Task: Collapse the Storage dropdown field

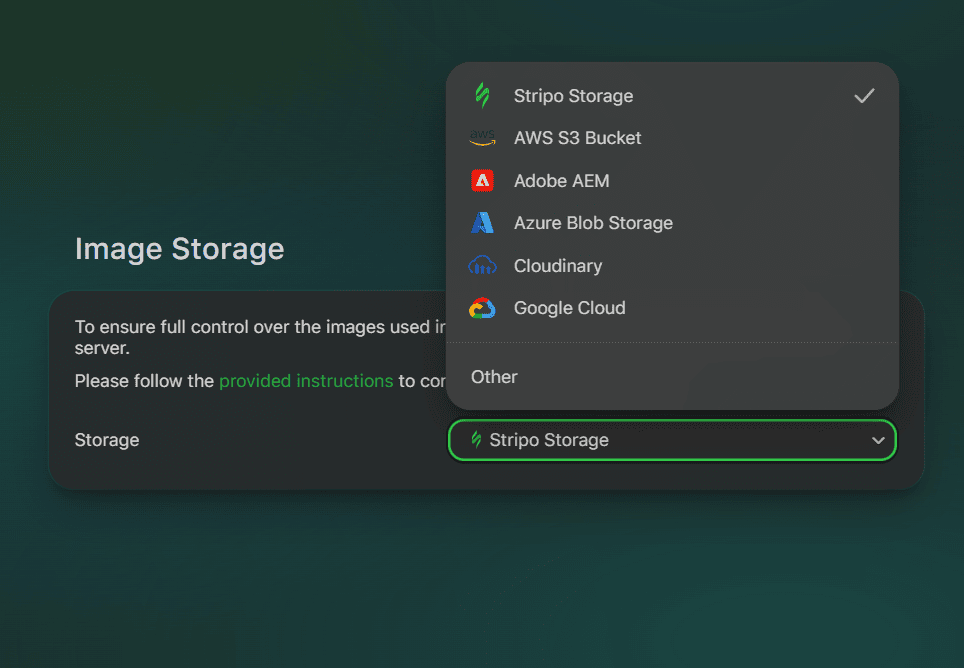Action: point(672,440)
